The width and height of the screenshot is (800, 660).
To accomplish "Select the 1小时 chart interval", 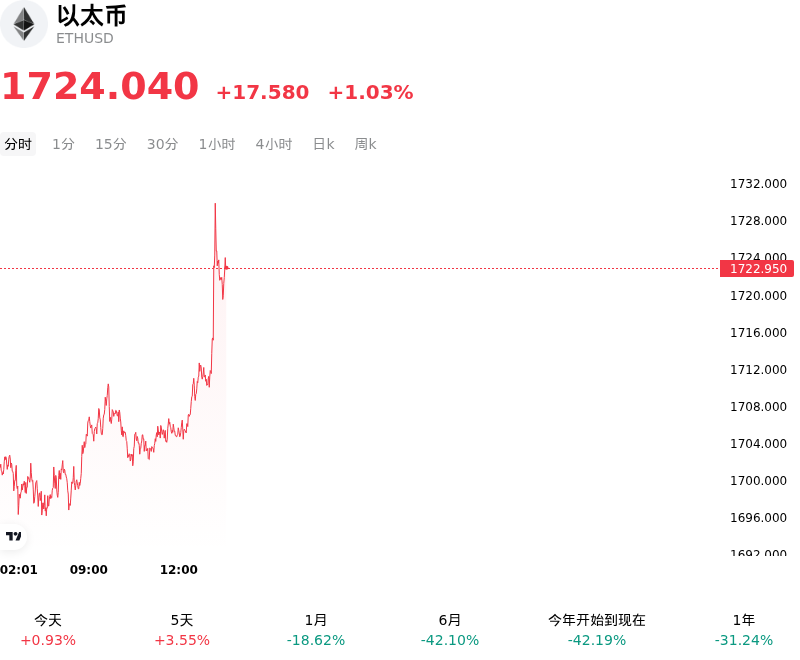I will coord(217,144).
